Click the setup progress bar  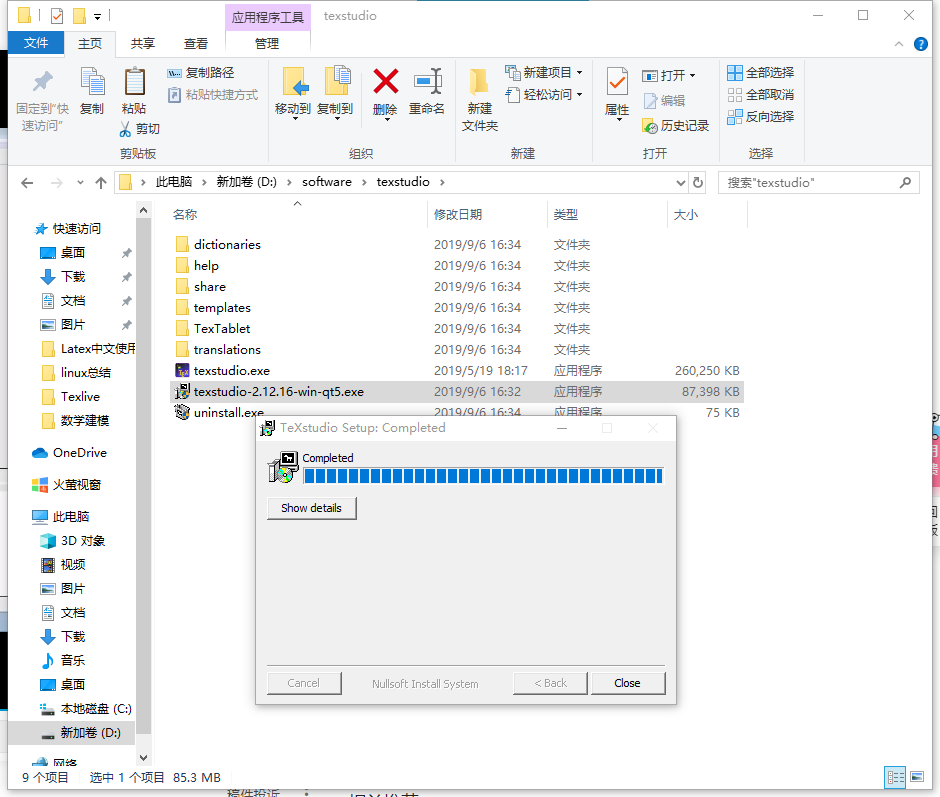[483, 476]
